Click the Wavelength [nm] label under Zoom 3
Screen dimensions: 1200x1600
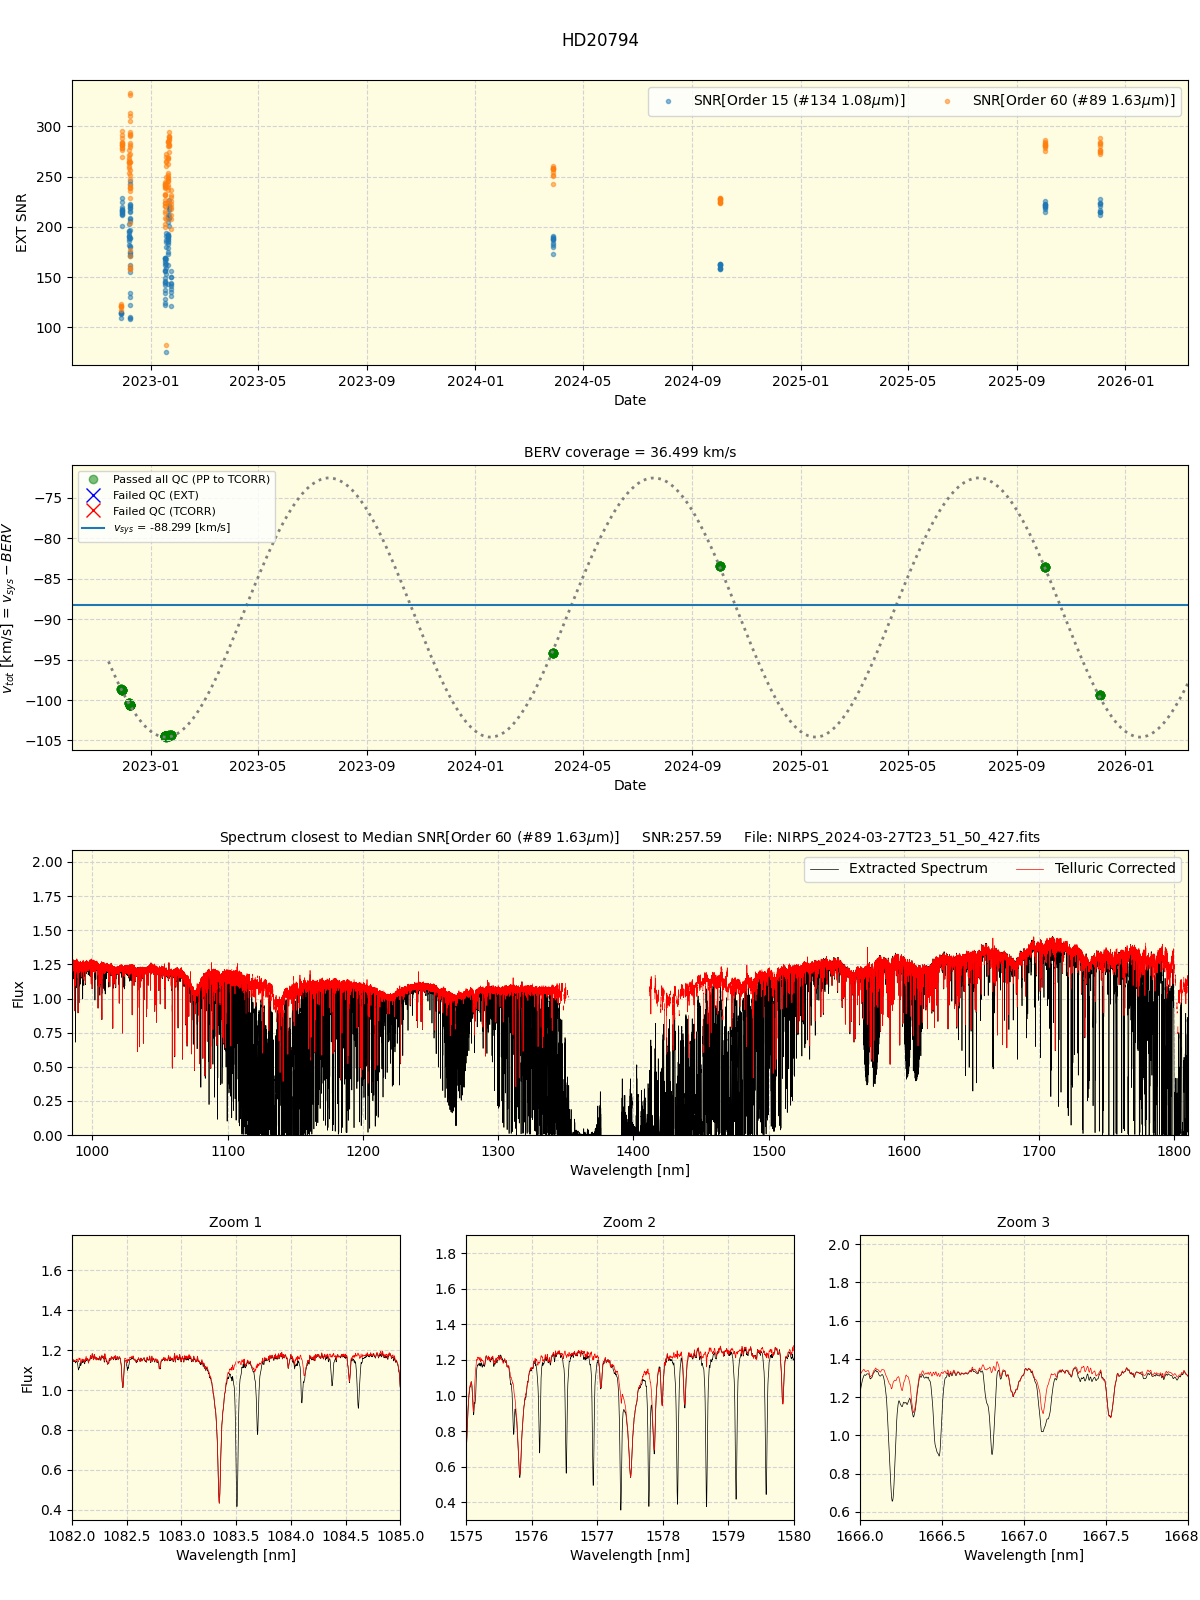click(1024, 1555)
